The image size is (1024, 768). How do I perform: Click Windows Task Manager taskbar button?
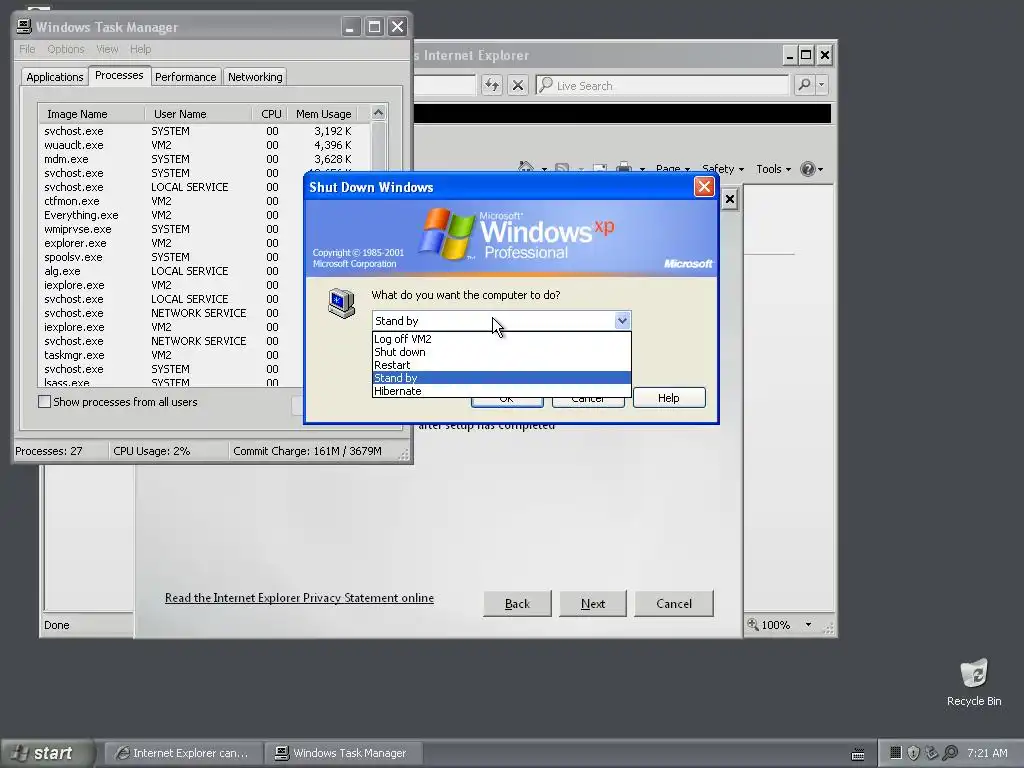[x=344, y=753]
